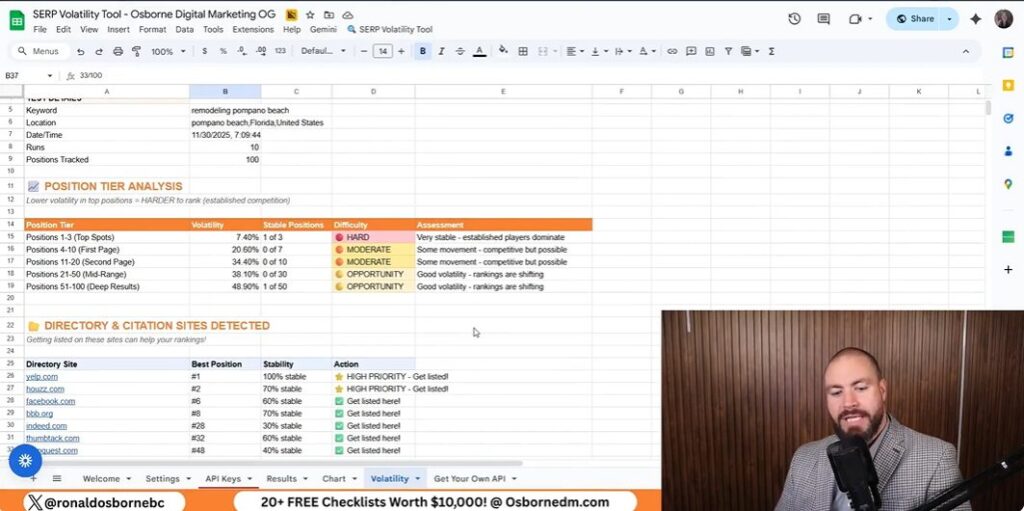Increase font size plus button
This screenshot has height=511, width=1024.
coord(401,51)
